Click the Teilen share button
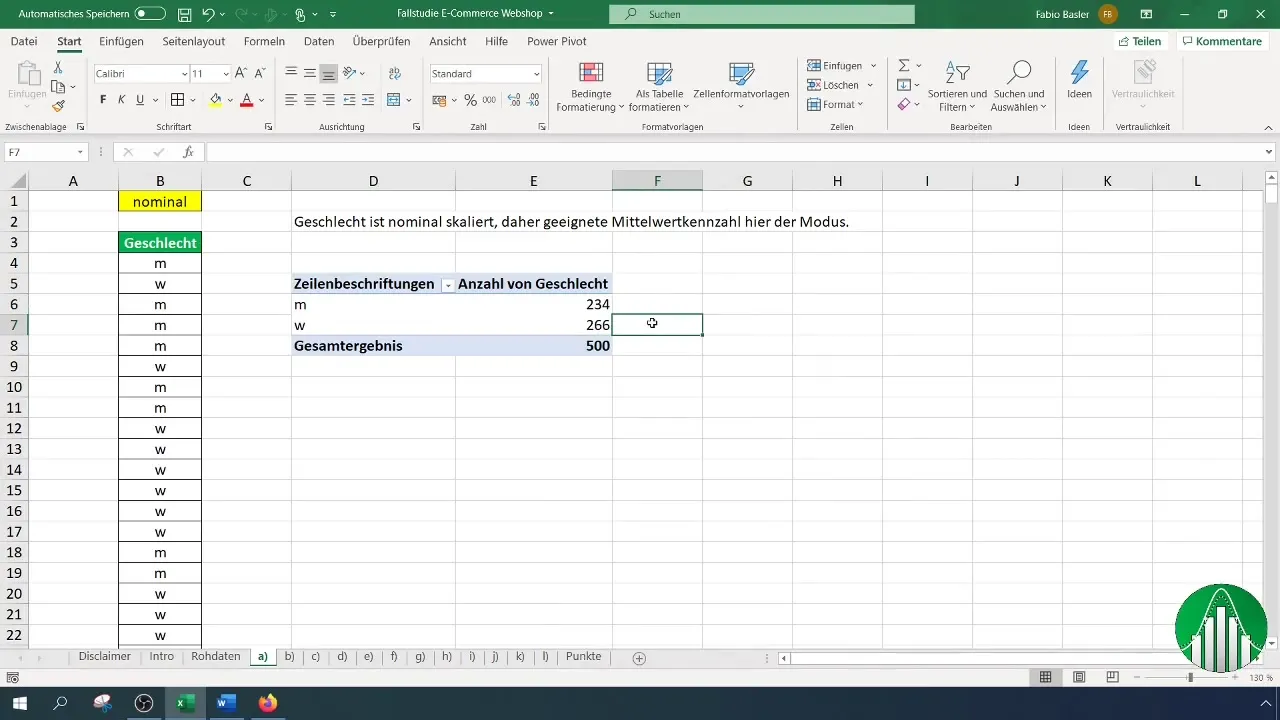Viewport: 1280px width, 720px height. [x=1139, y=41]
